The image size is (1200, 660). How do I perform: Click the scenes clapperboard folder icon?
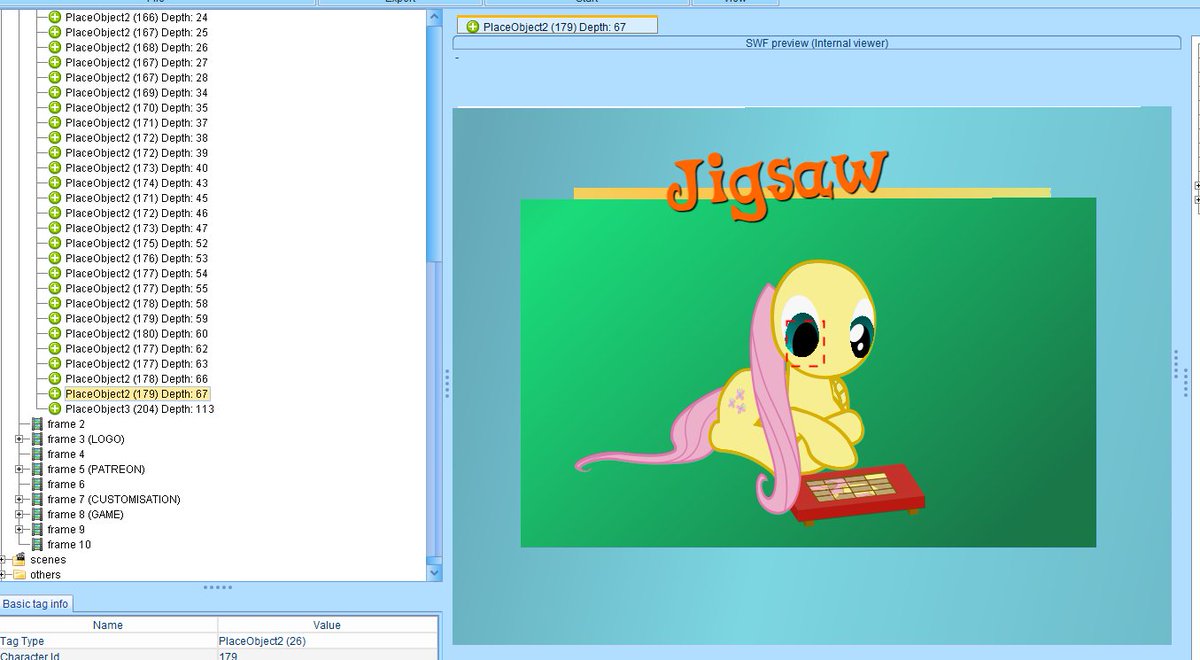[x=19, y=559]
